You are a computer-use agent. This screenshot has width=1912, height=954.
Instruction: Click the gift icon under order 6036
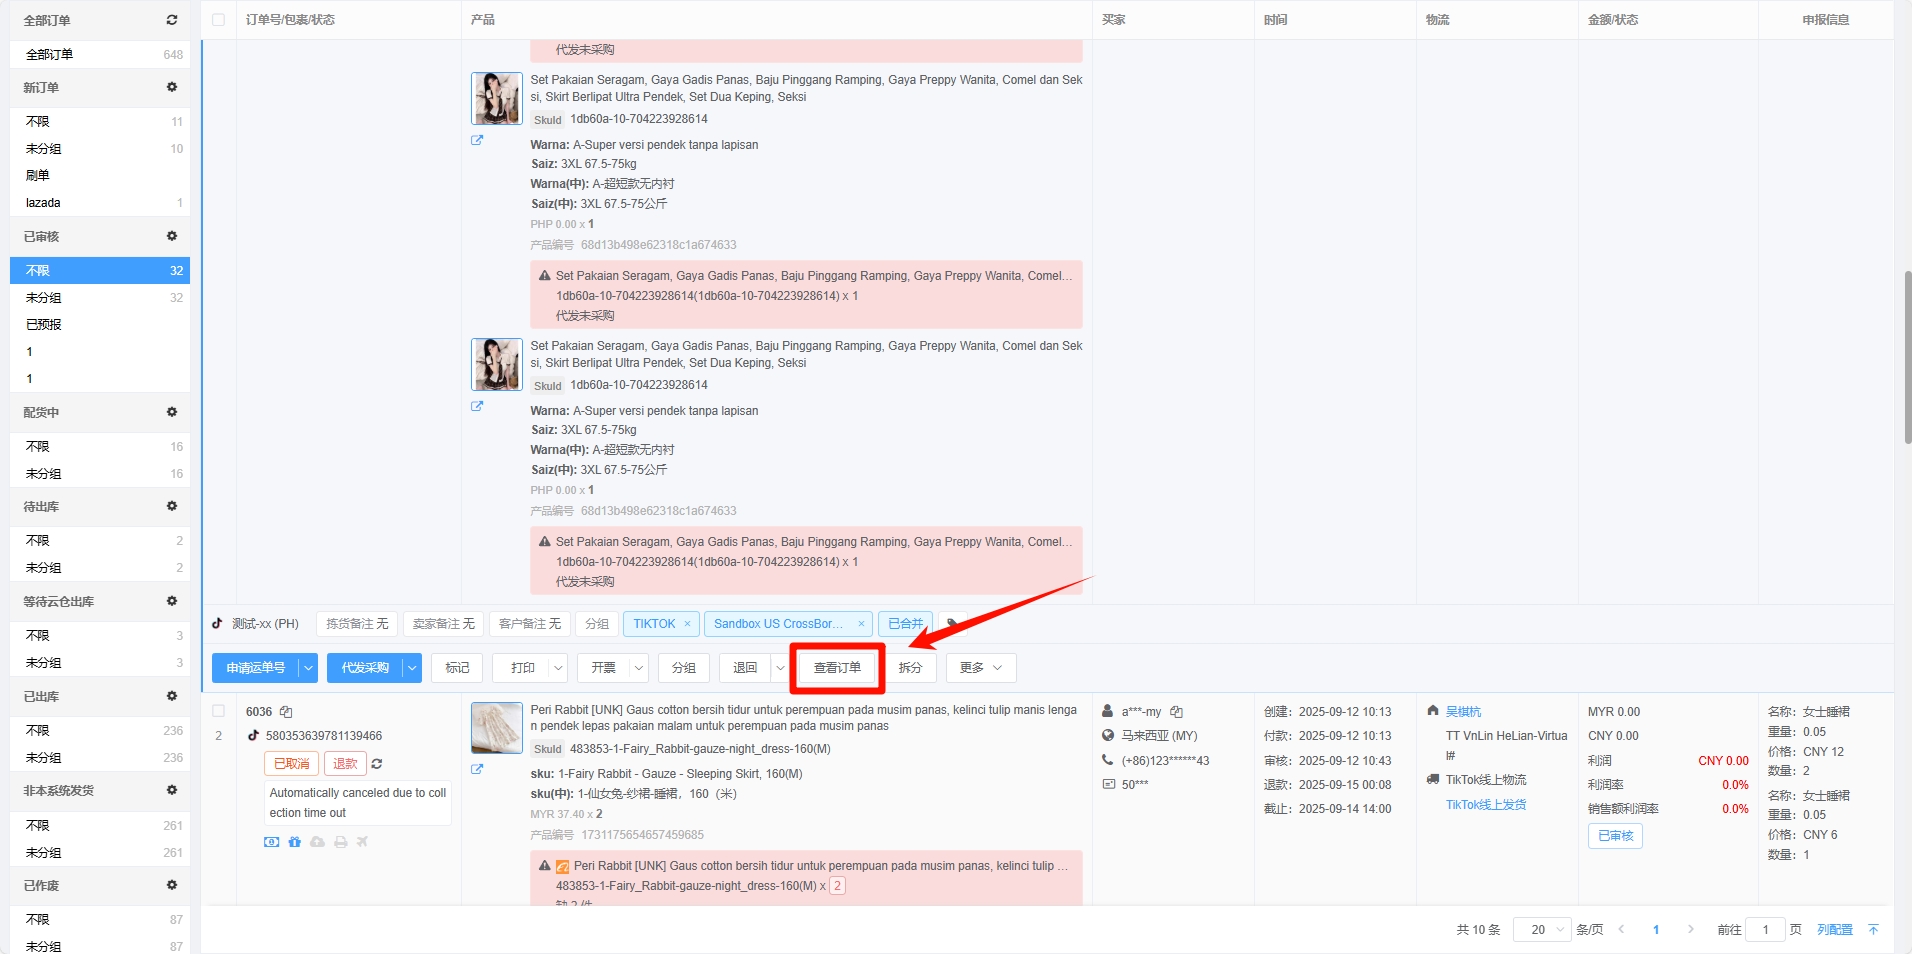(294, 842)
